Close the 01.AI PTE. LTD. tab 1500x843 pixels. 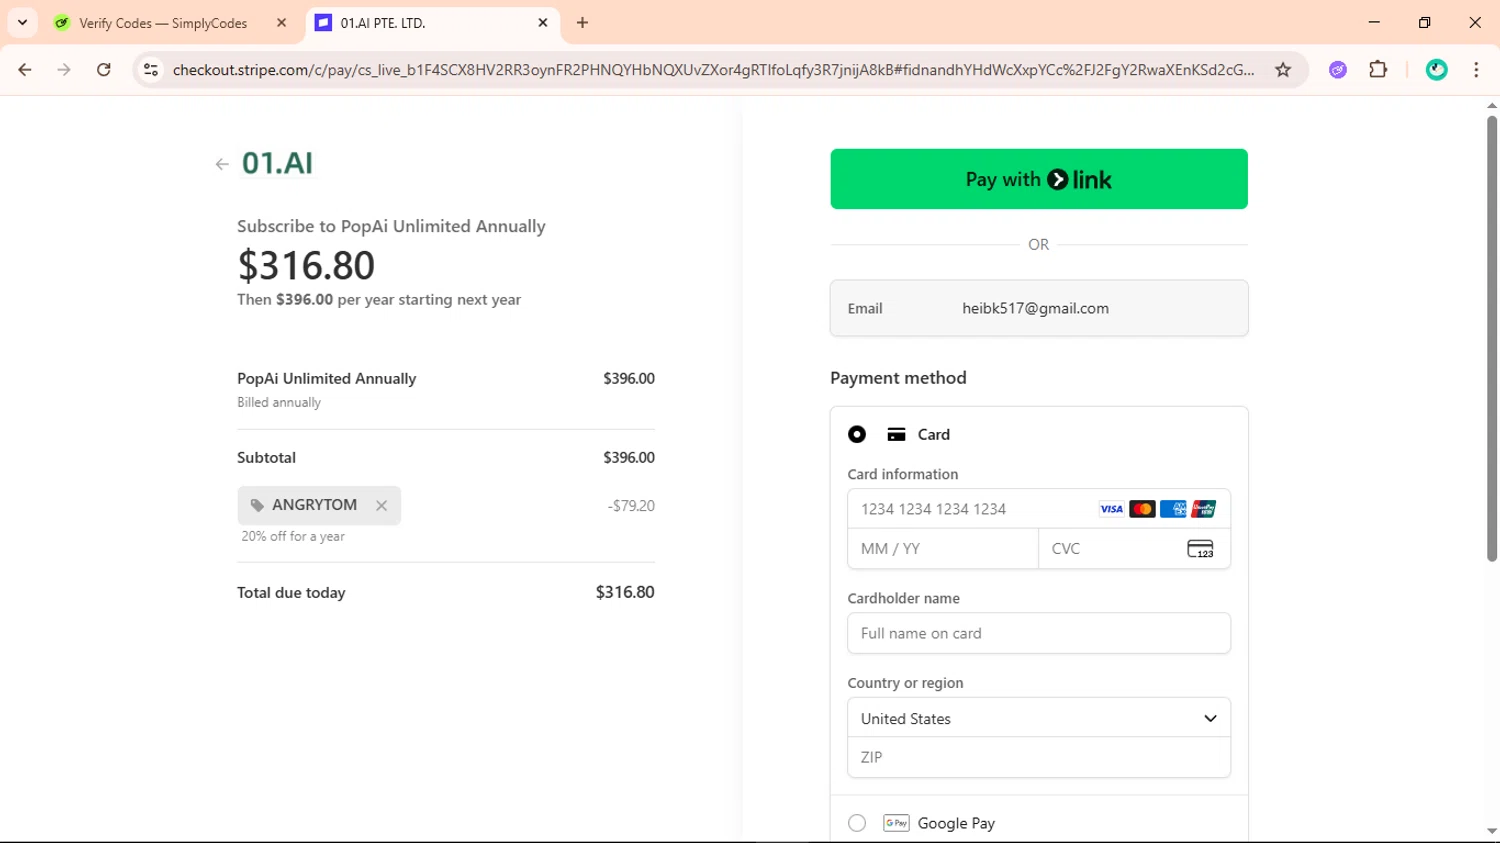pyautogui.click(x=543, y=23)
